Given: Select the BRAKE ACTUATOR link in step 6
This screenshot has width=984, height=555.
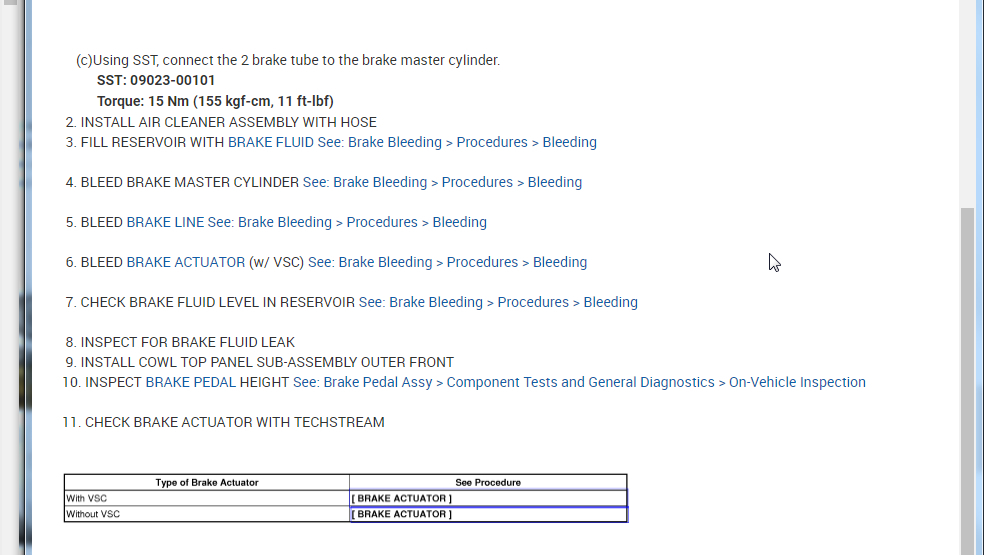Looking at the screenshot, I should pyautogui.click(x=185, y=262).
